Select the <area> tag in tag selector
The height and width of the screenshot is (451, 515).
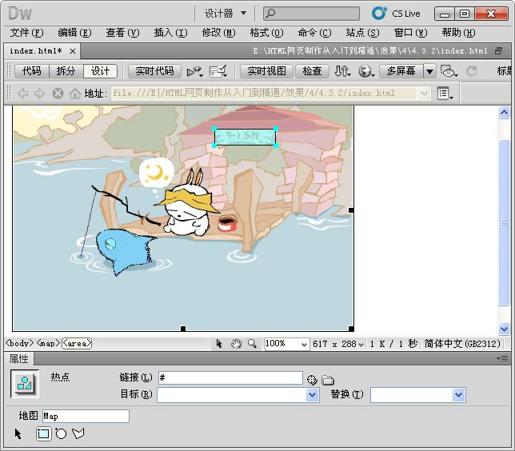coord(77,343)
